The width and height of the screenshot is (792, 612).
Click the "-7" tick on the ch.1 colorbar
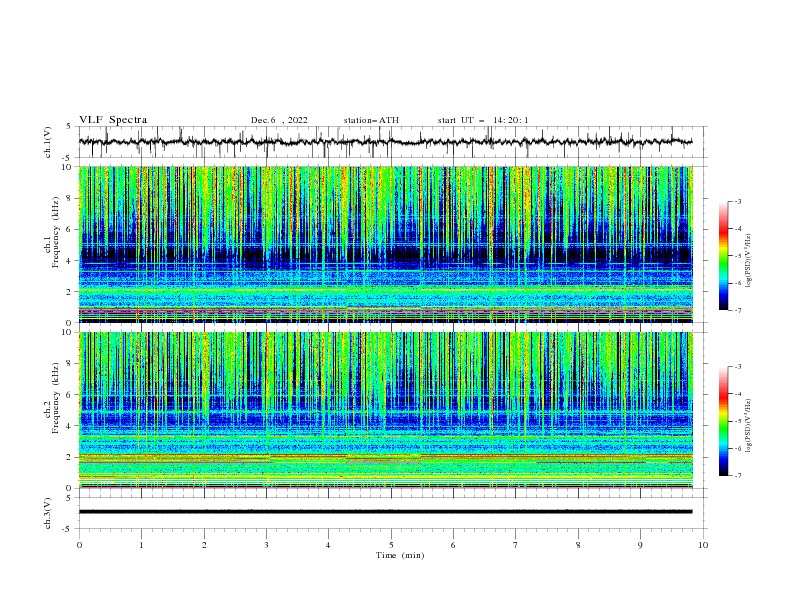737,310
